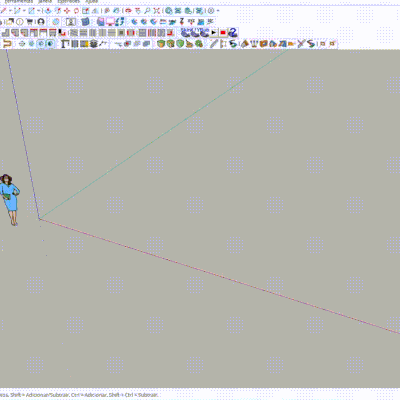Select the Rotate tool
The height and width of the screenshot is (400, 400).
pyautogui.click(x=76, y=11)
